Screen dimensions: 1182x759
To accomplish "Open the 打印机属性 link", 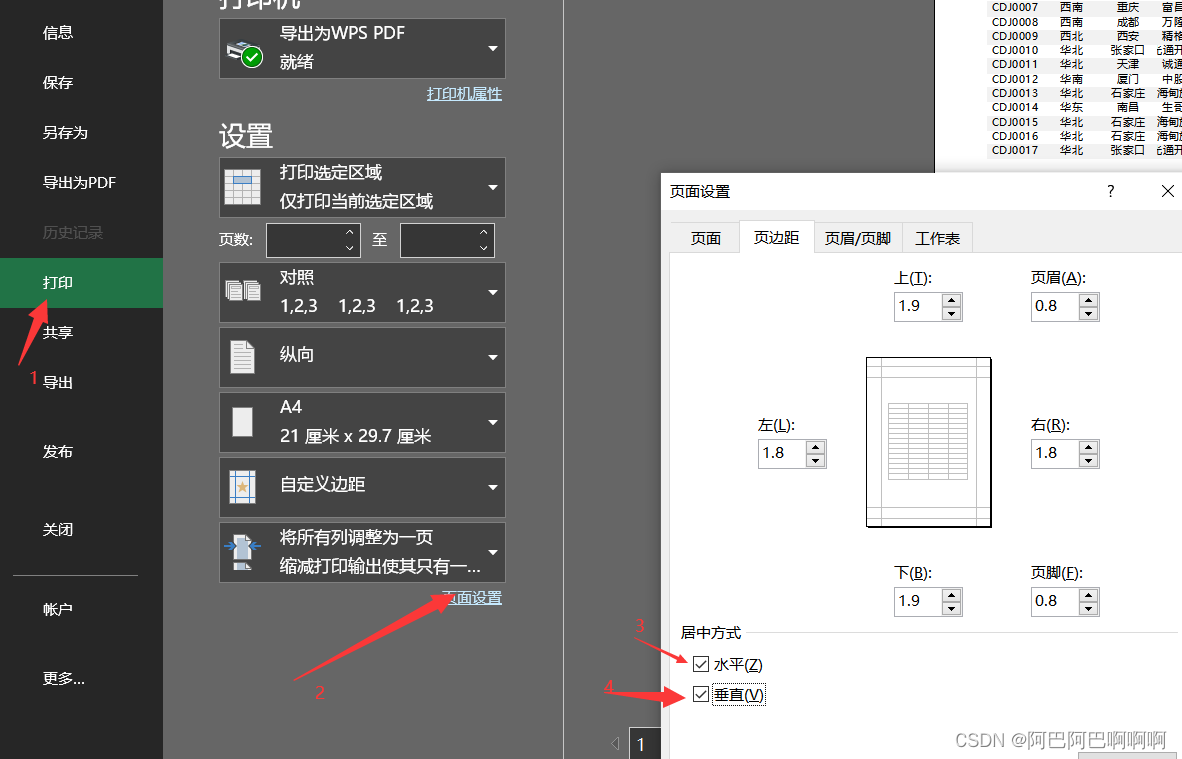I will click(x=464, y=92).
